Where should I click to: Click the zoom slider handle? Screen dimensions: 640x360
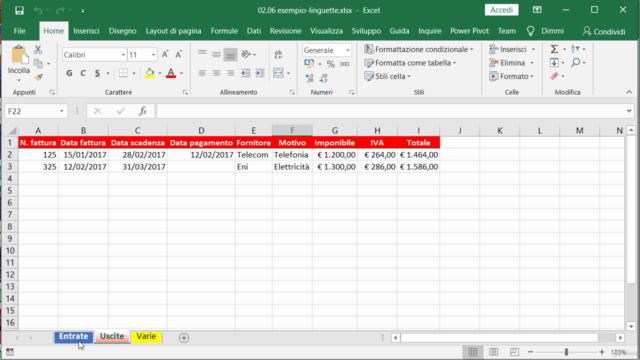pyautogui.click(x=566, y=352)
